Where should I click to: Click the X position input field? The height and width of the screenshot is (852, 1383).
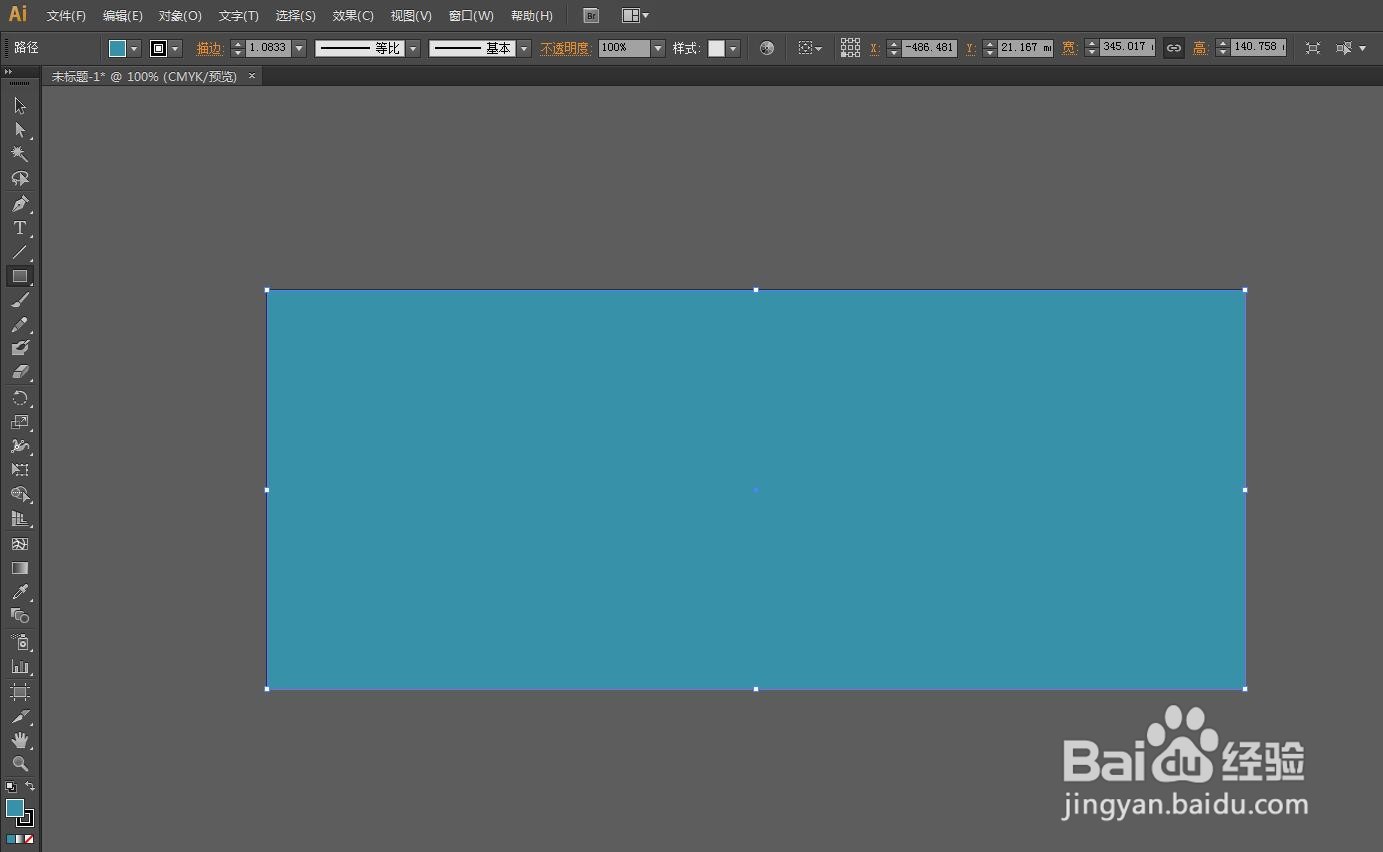coord(929,48)
